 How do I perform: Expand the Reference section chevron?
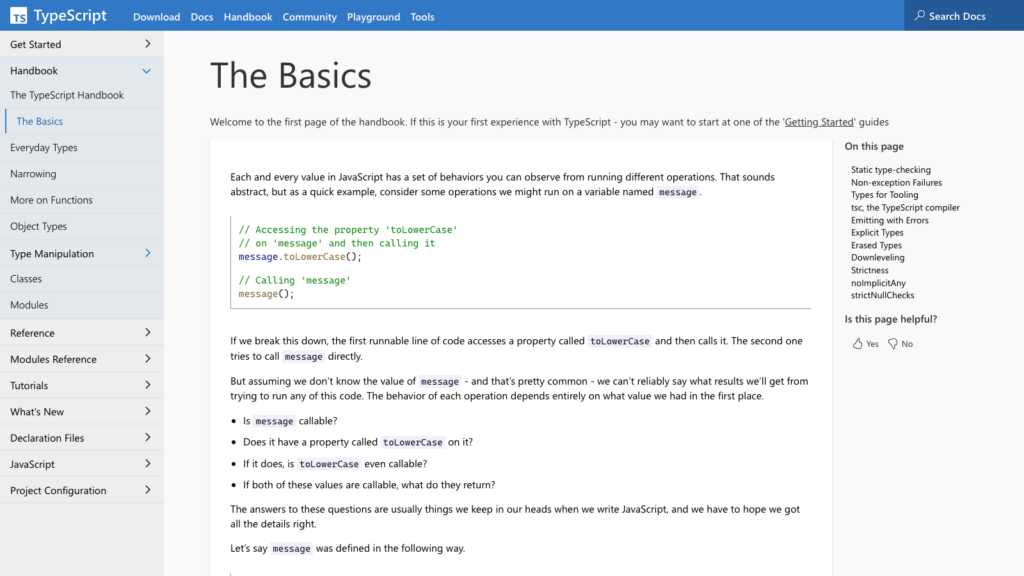[x=148, y=332]
